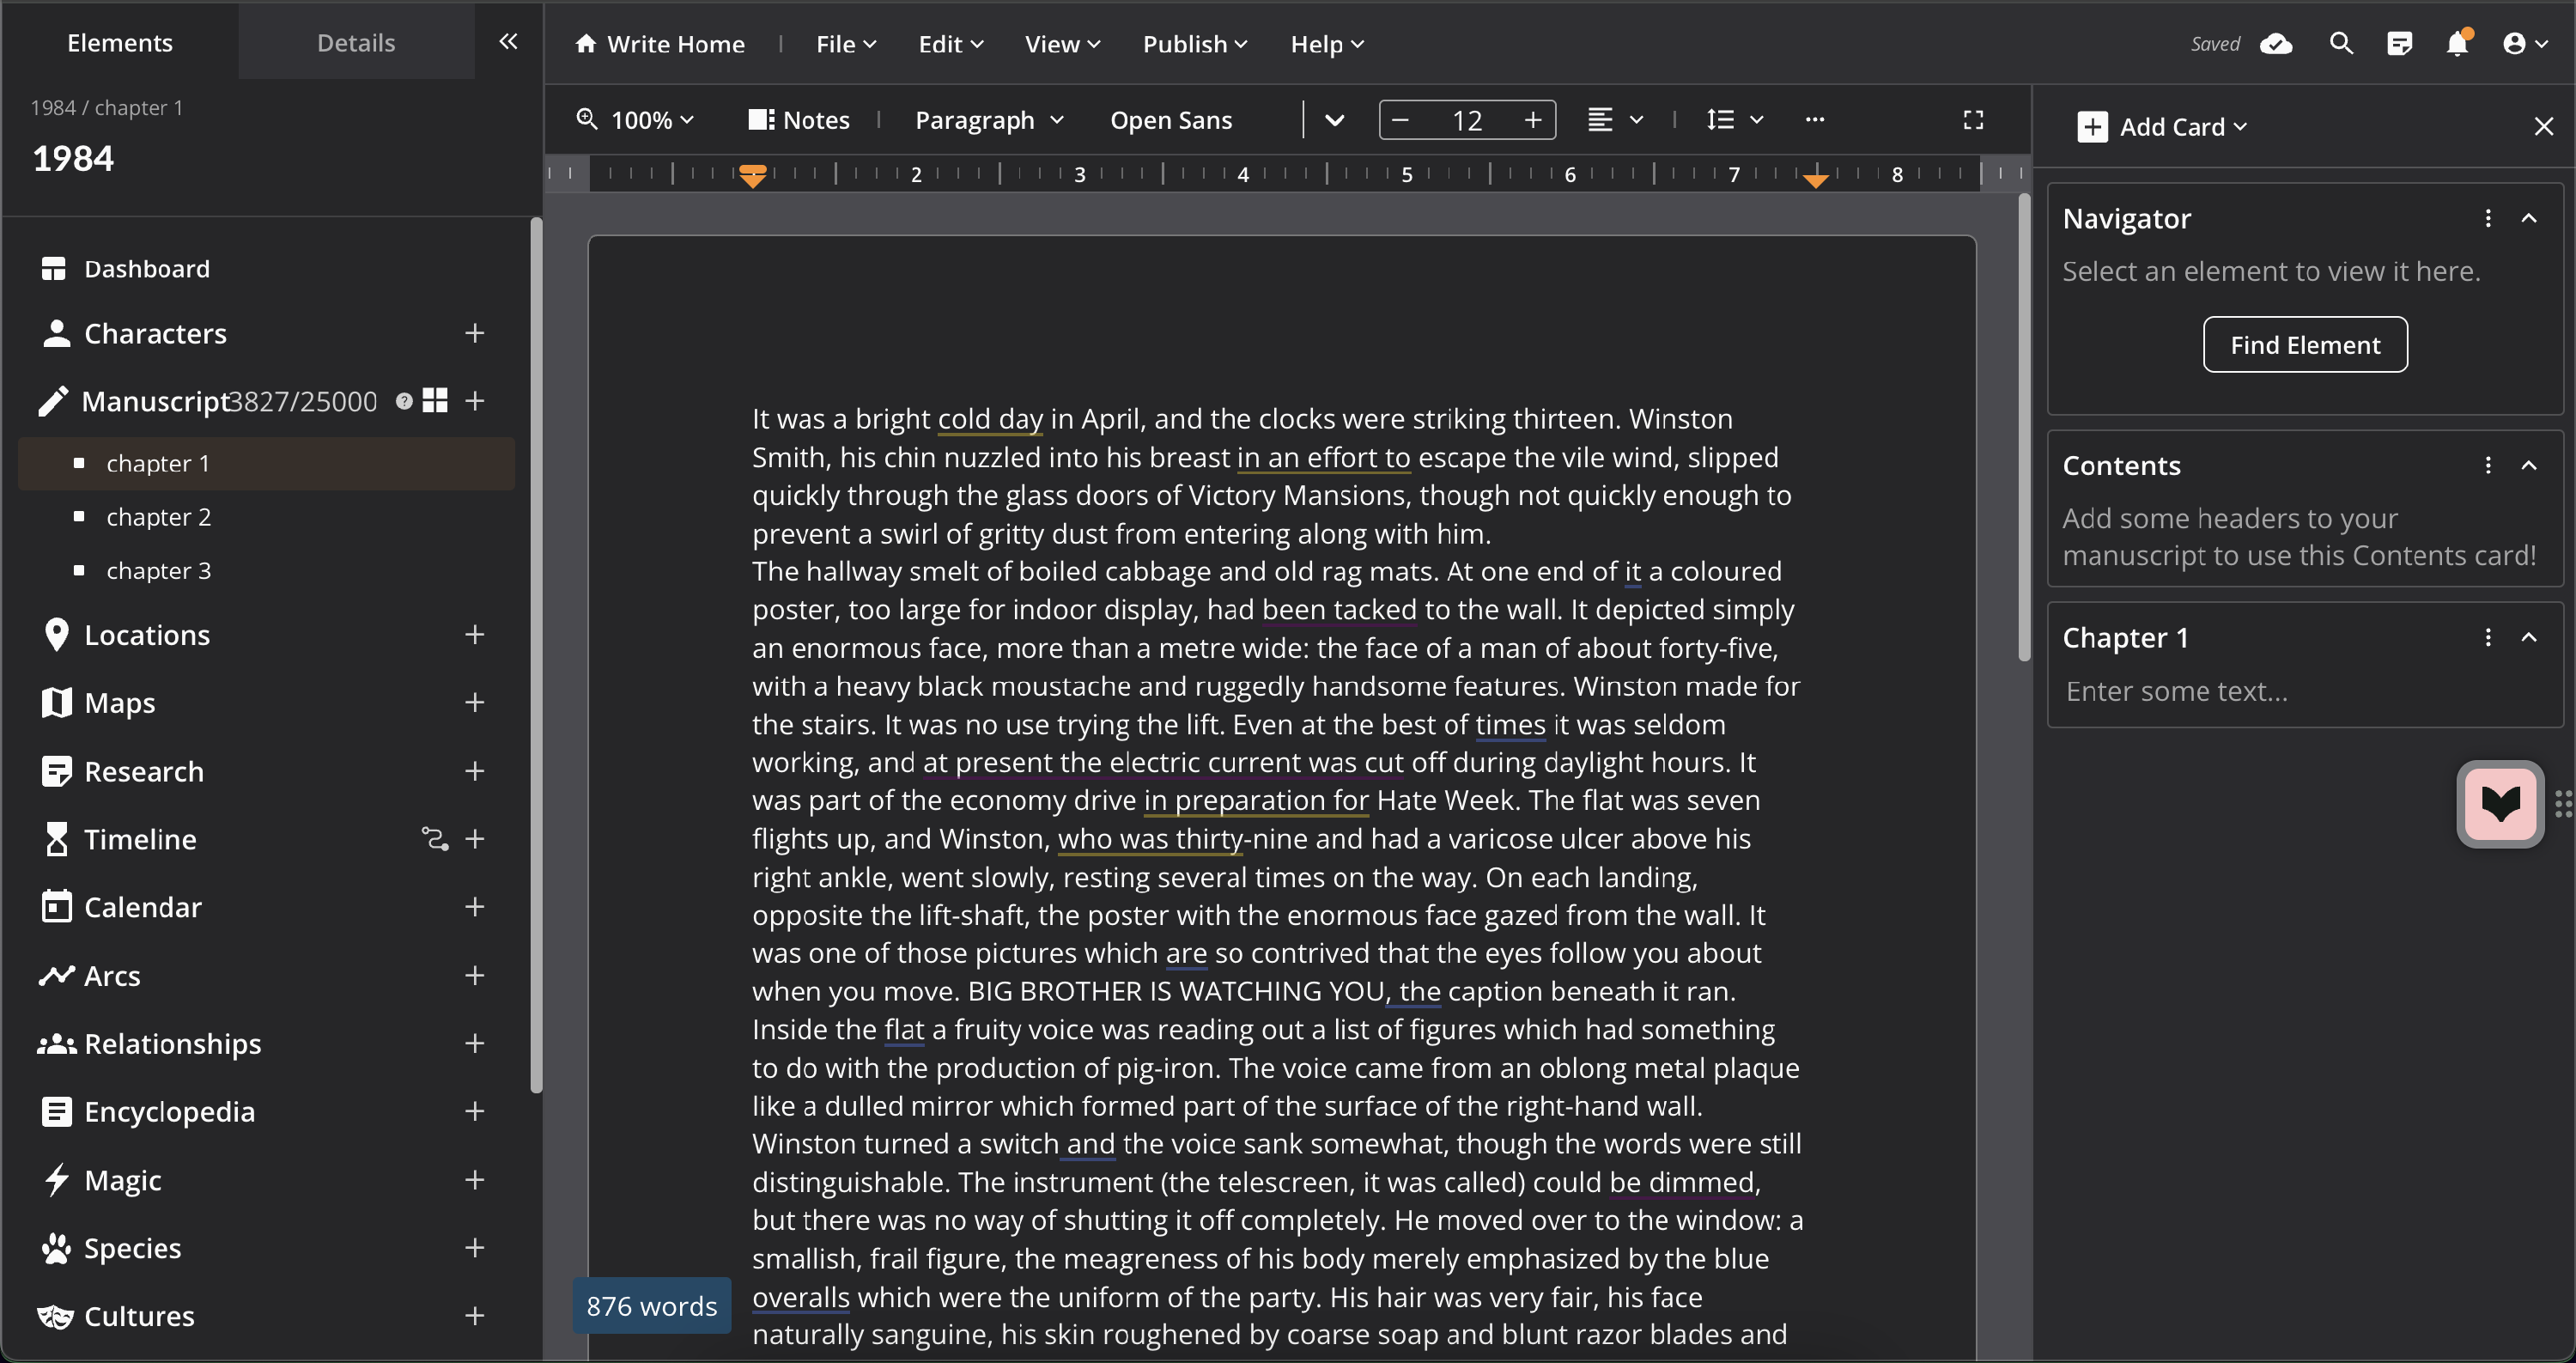2576x1363 pixels.
Task: Open the Paragraph style dropdown
Action: pos(988,120)
